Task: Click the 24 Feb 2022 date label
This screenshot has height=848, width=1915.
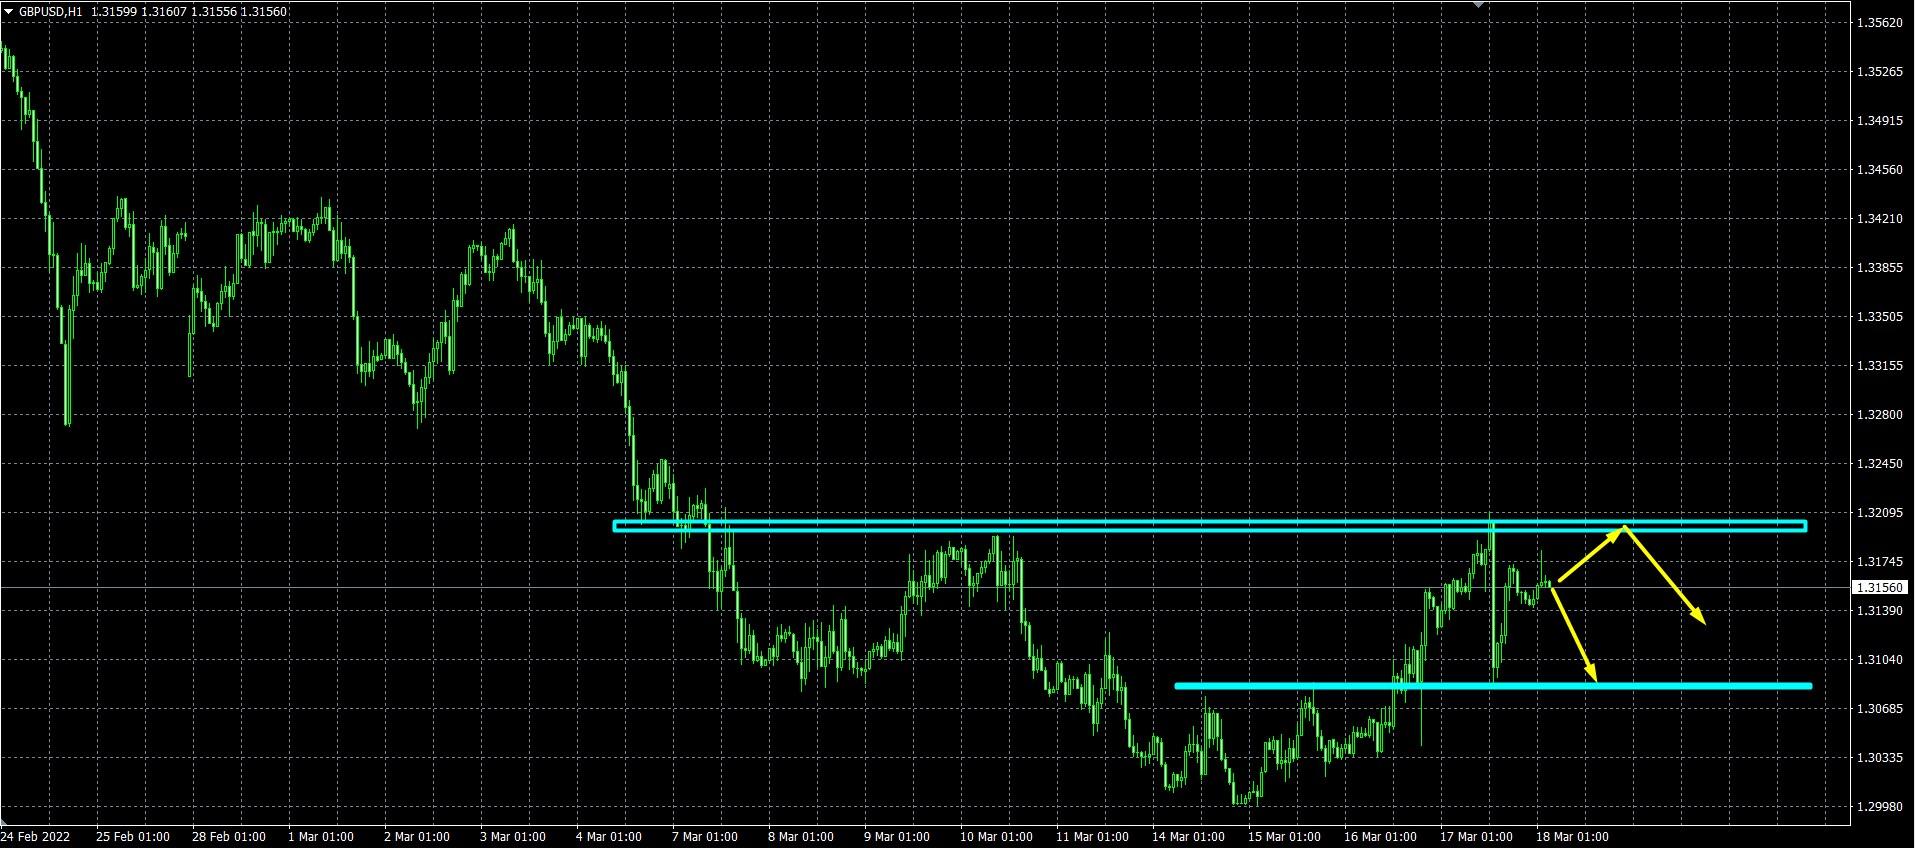Action: click(x=36, y=837)
